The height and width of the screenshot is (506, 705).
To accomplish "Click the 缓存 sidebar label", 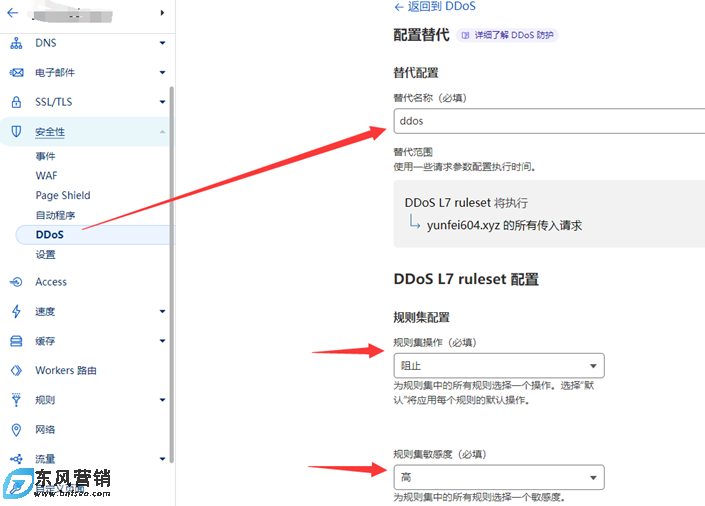I will [45, 341].
